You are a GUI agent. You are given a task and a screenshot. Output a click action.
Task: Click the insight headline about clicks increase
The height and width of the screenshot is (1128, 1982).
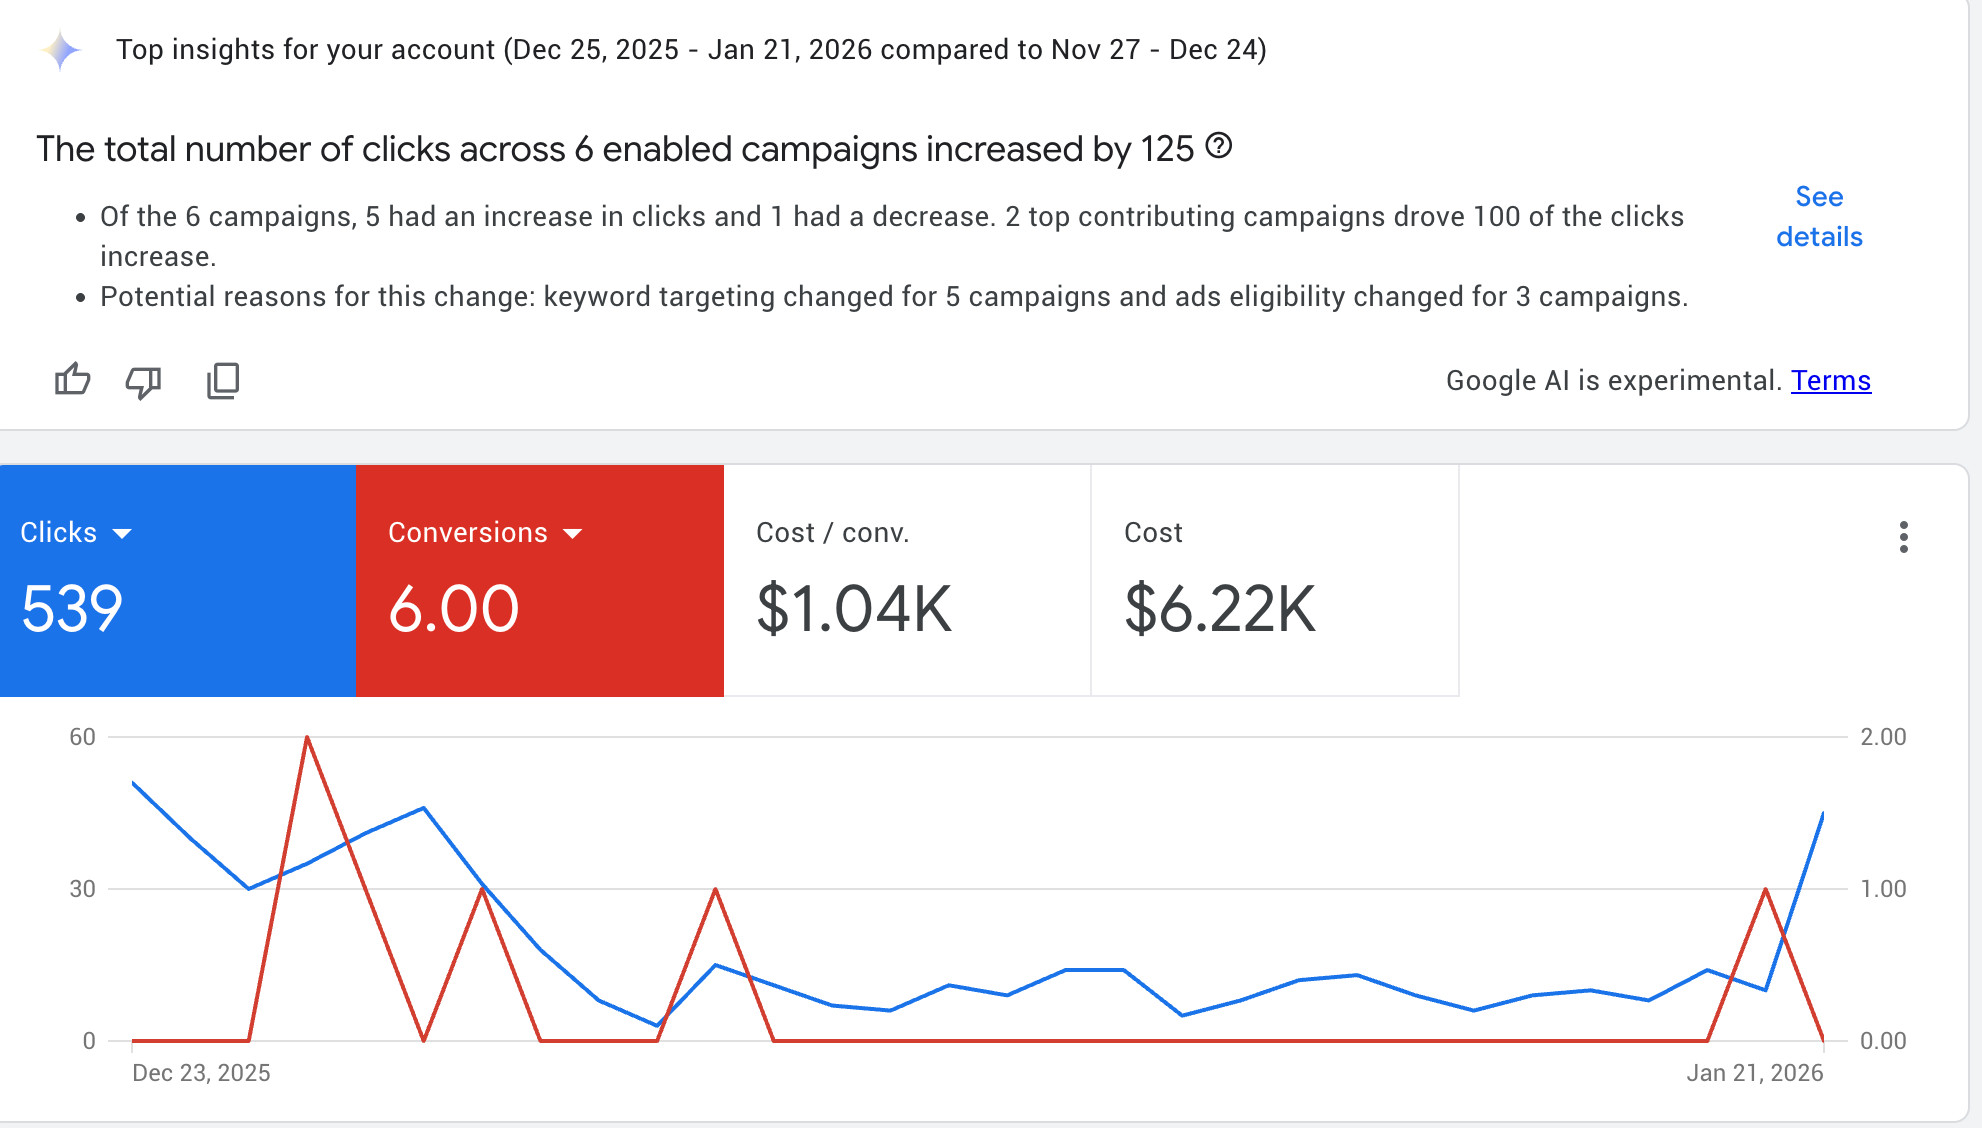point(615,149)
